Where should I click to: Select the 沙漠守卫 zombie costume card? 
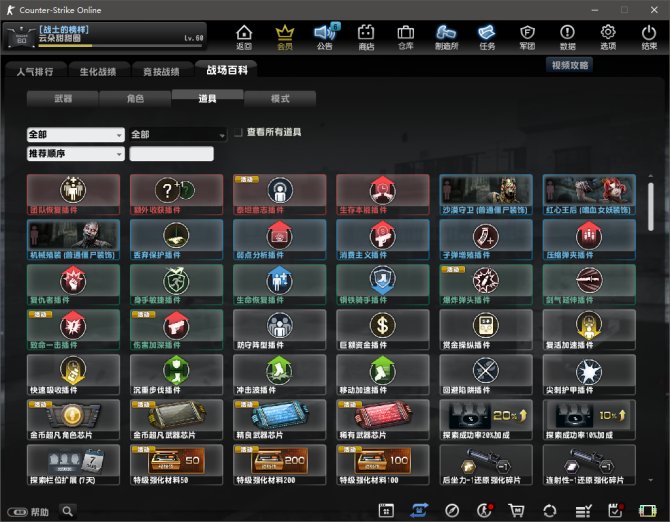tap(486, 194)
